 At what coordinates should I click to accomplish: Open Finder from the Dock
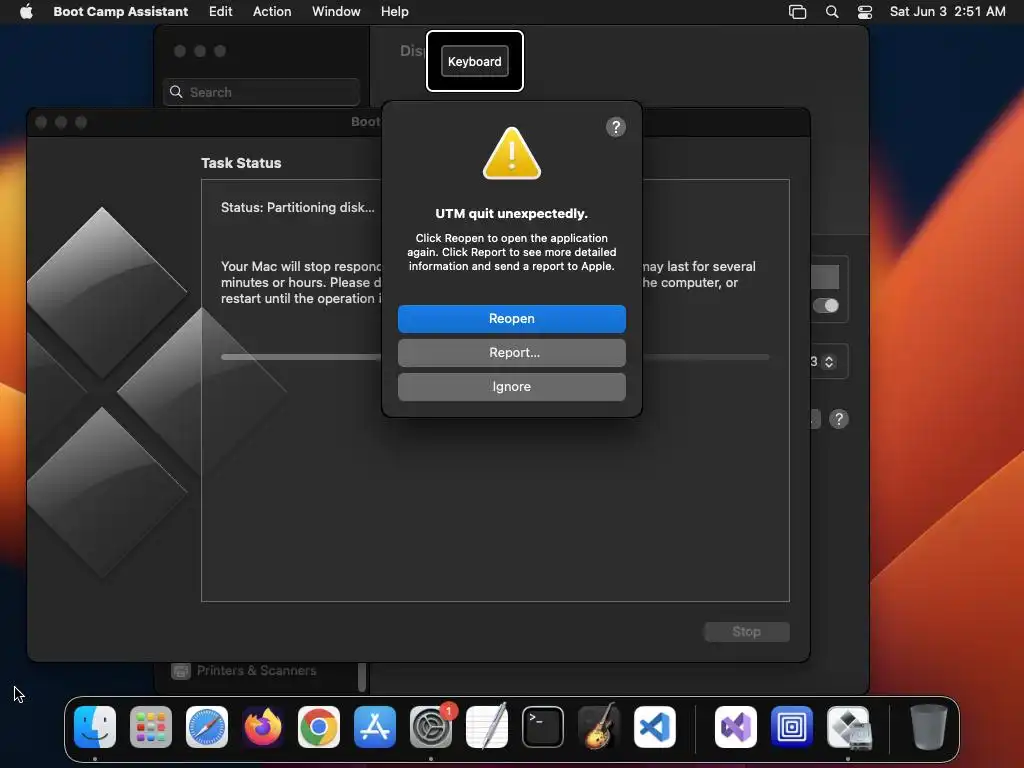tap(95, 727)
